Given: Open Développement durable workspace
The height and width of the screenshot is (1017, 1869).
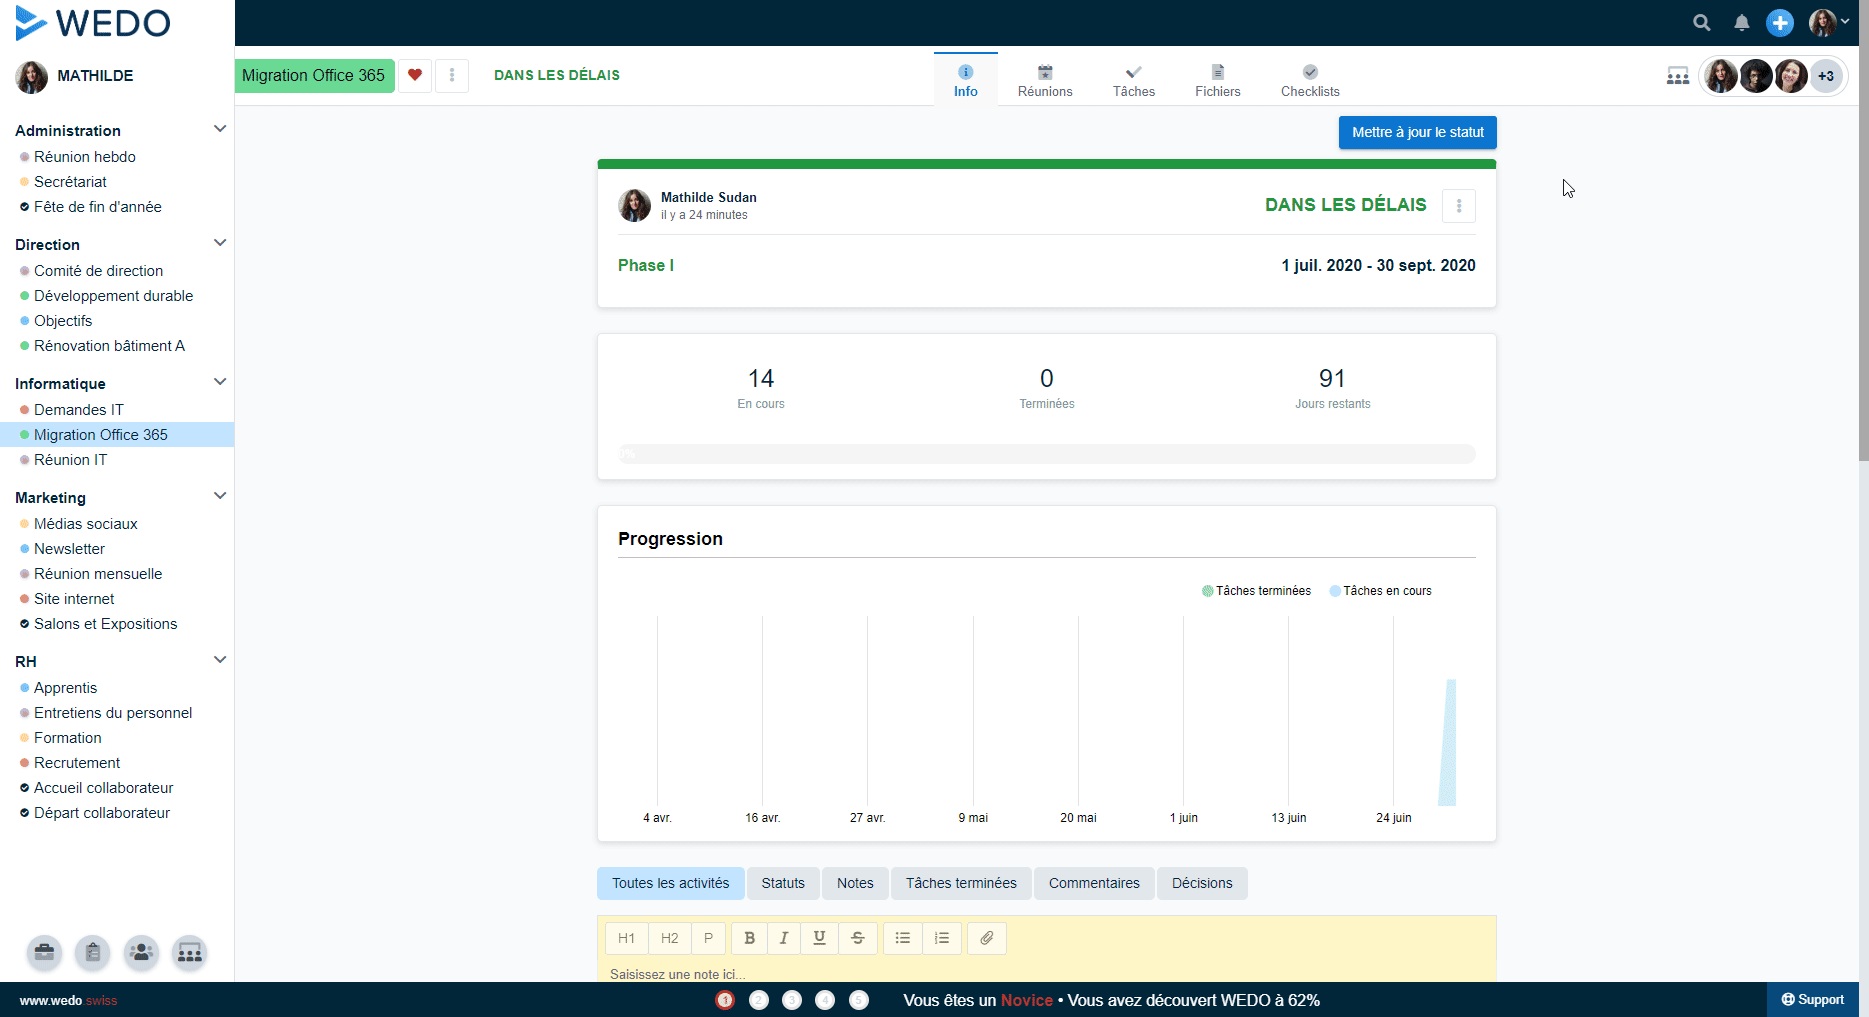Looking at the screenshot, I should [x=113, y=296].
